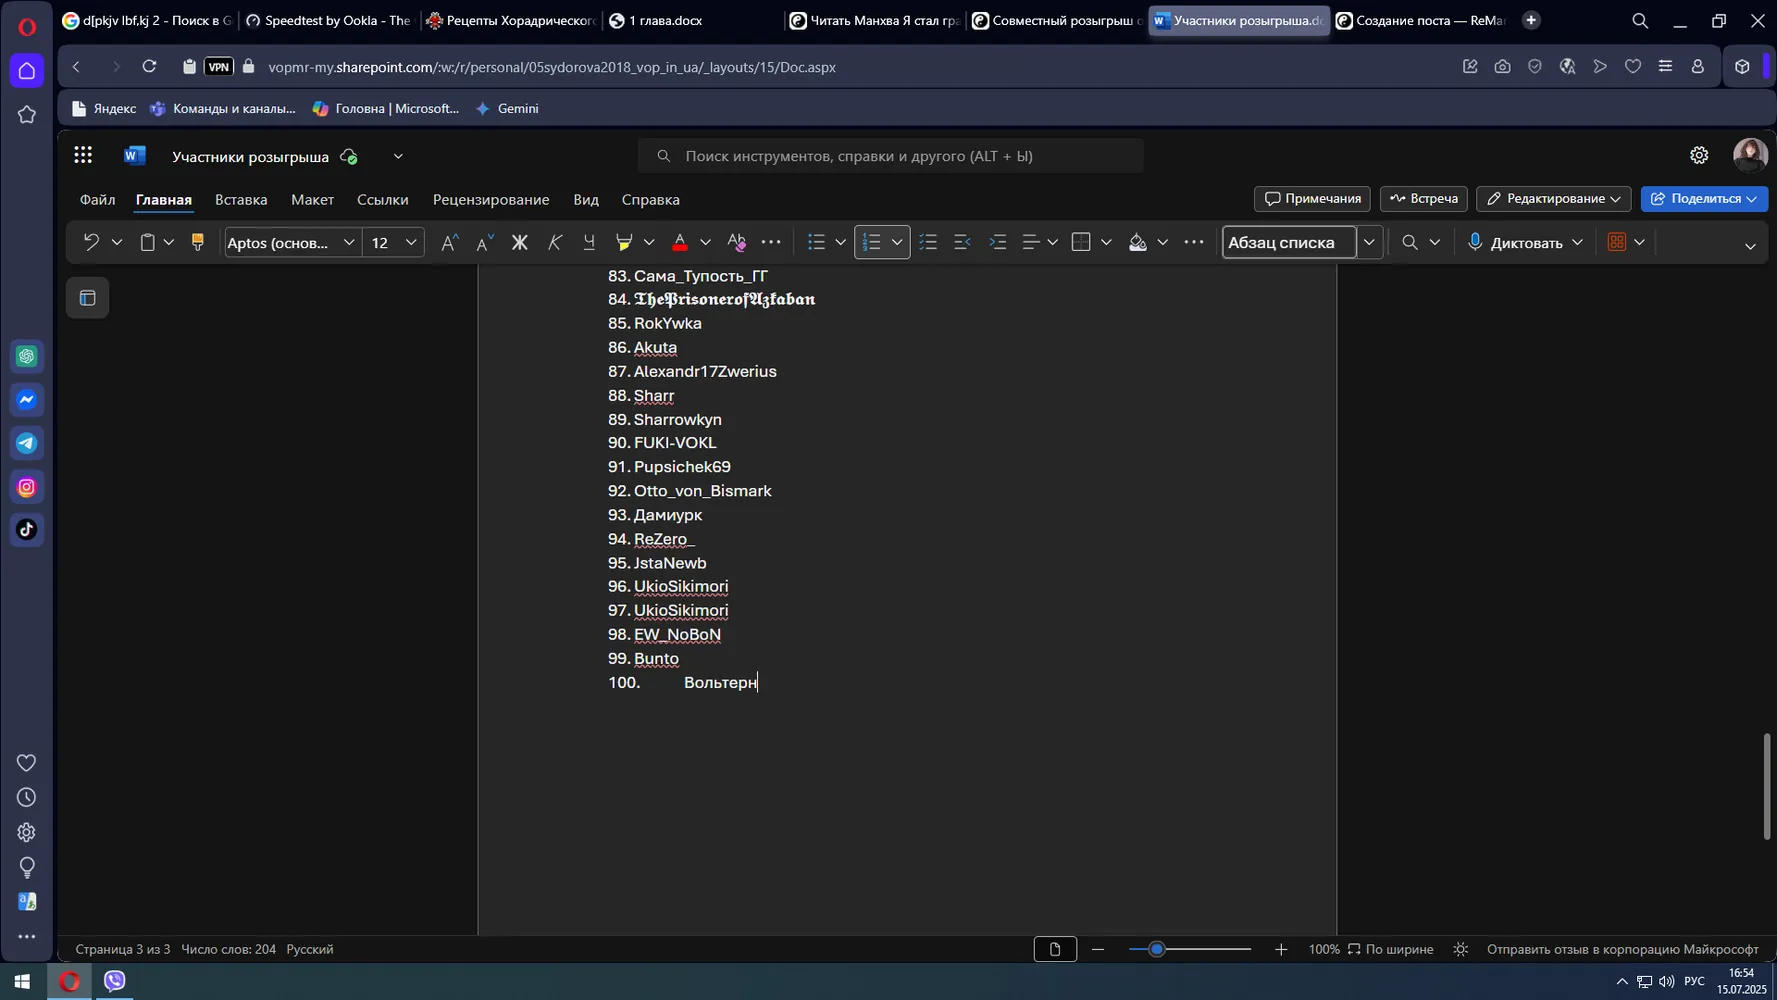Open Messenger in the Opera sidebar

[27, 400]
